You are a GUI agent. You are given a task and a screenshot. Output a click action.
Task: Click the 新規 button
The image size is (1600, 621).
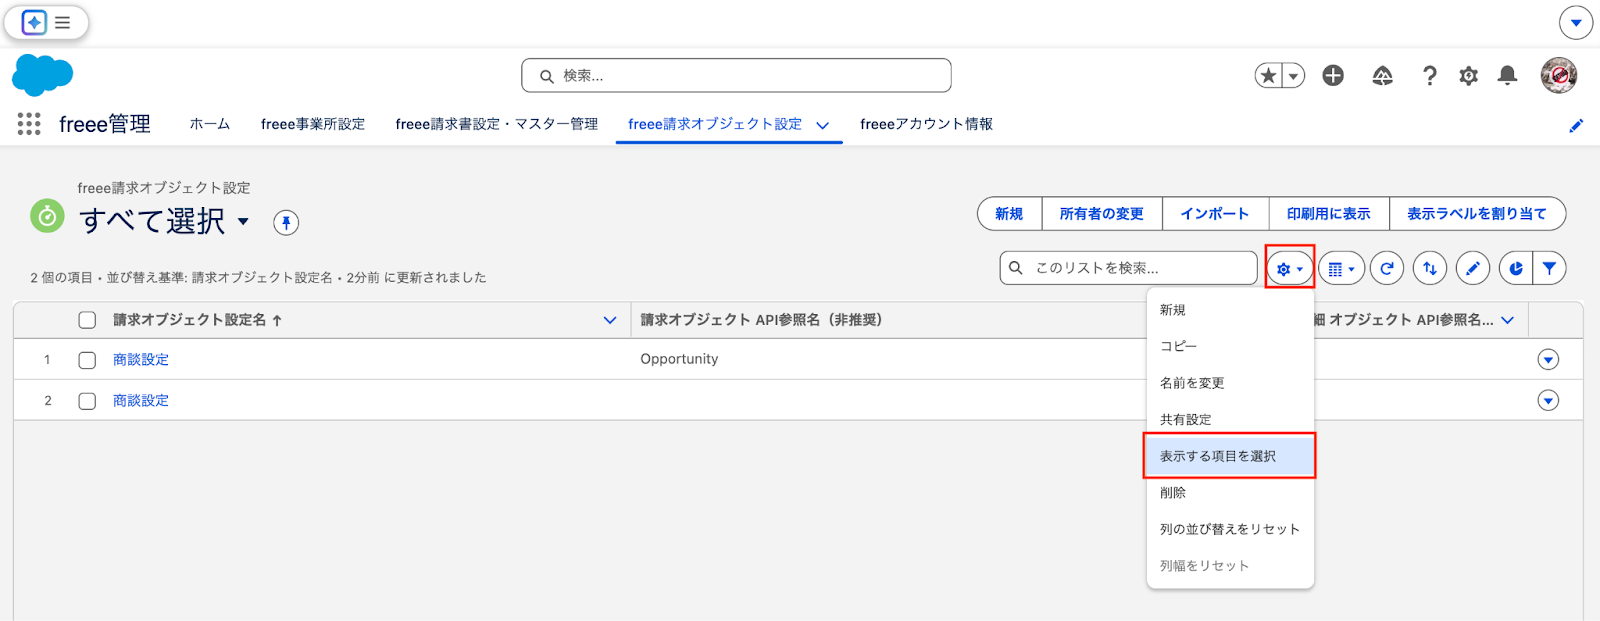pyautogui.click(x=1009, y=214)
